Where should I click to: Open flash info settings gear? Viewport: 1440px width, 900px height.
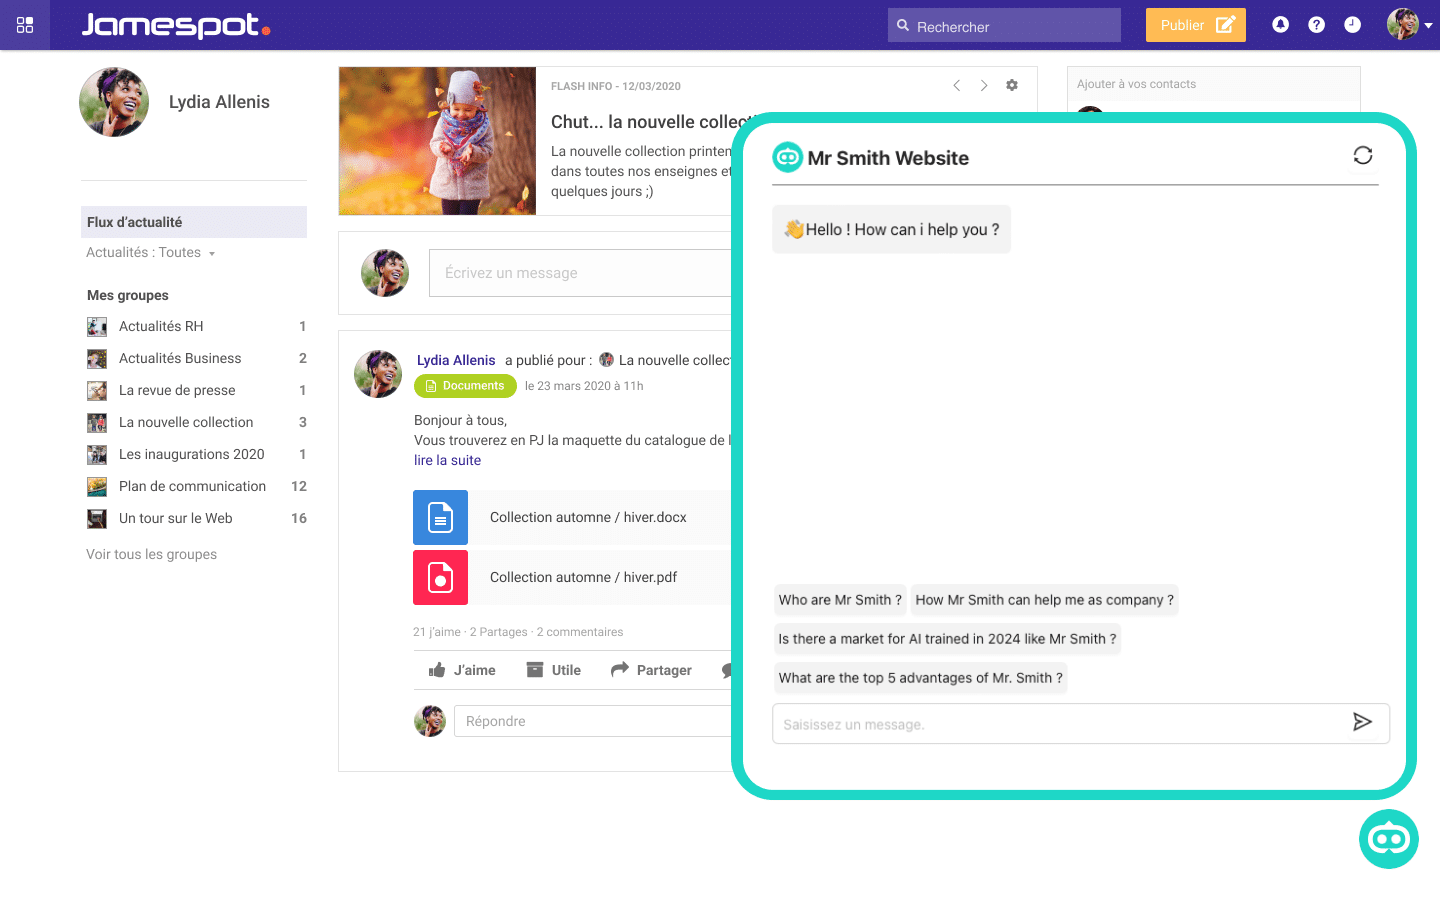click(1012, 86)
